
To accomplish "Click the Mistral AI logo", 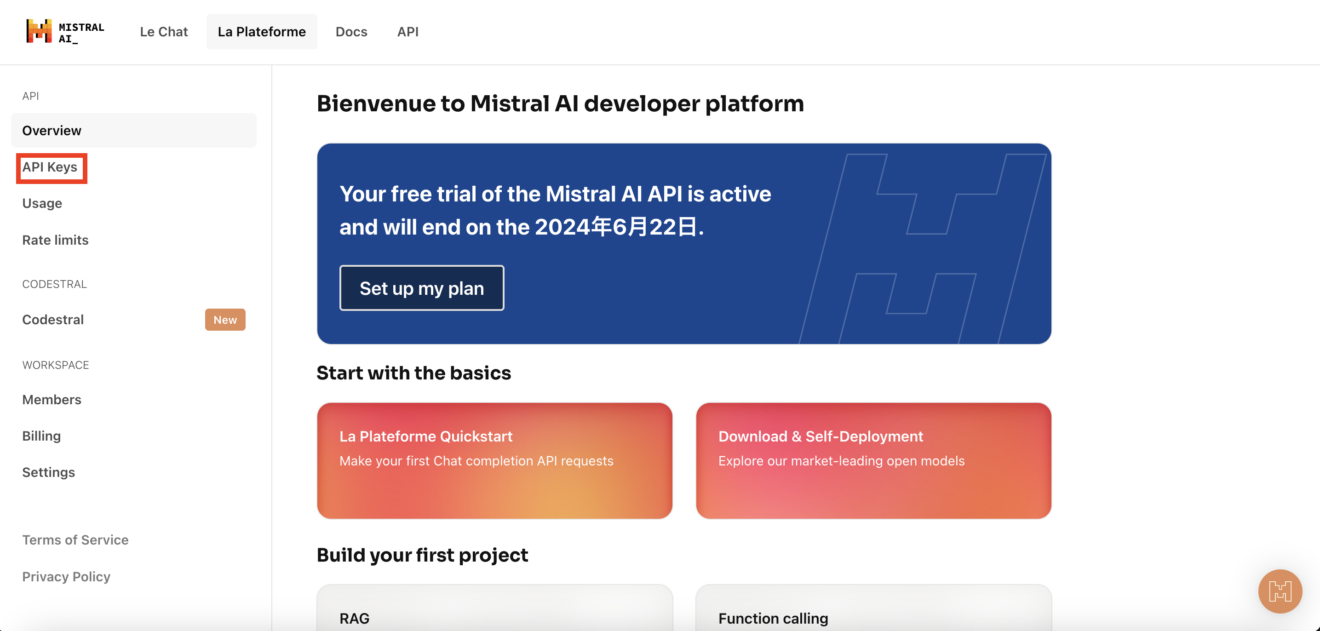I will point(65,31).
